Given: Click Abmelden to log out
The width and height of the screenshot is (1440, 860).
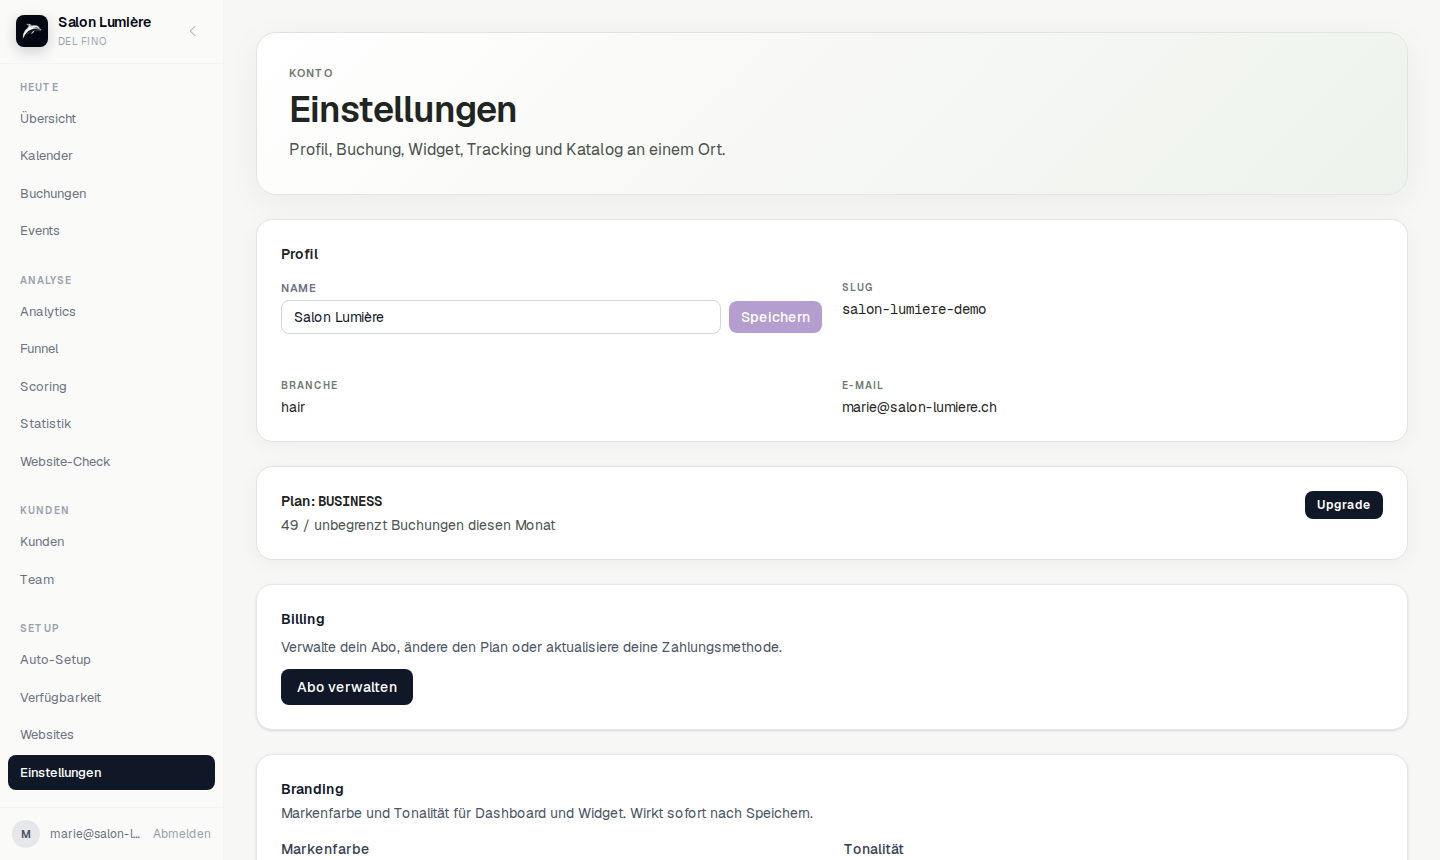Looking at the screenshot, I should pyautogui.click(x=182, y=834).
